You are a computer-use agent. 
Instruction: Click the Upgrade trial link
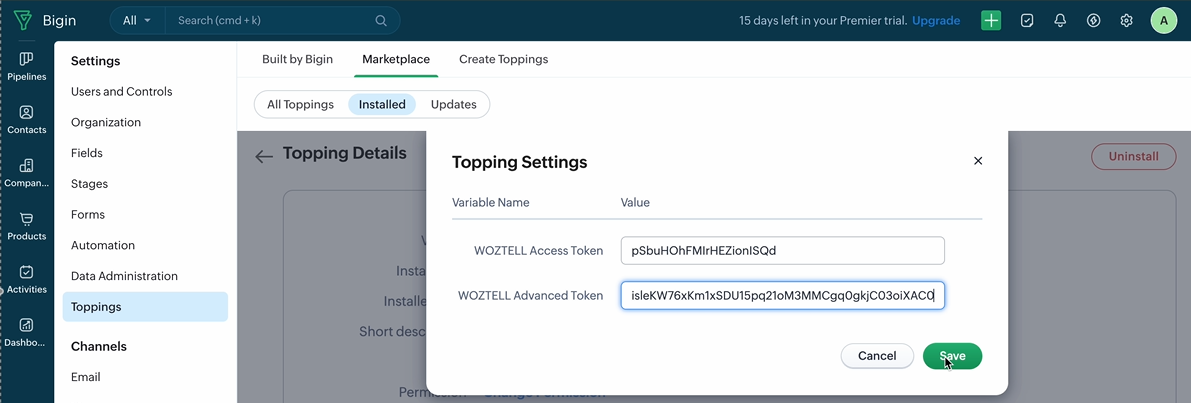coord(935,20)
